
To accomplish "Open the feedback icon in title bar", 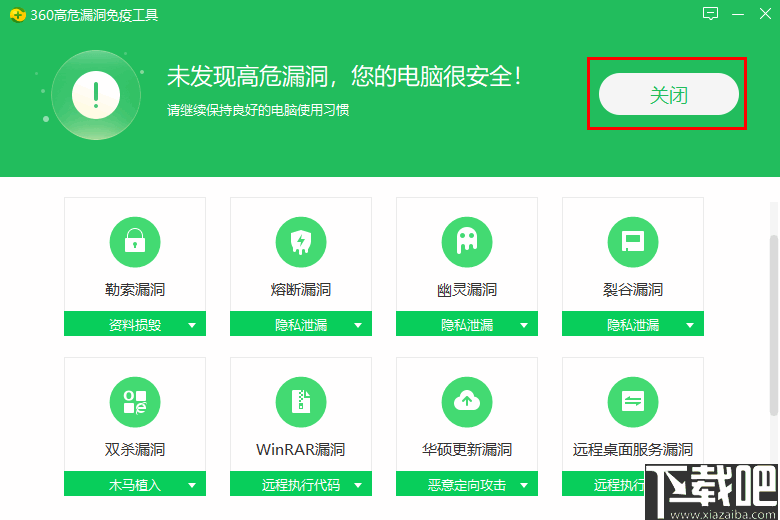I will click(x=710, y=14).
